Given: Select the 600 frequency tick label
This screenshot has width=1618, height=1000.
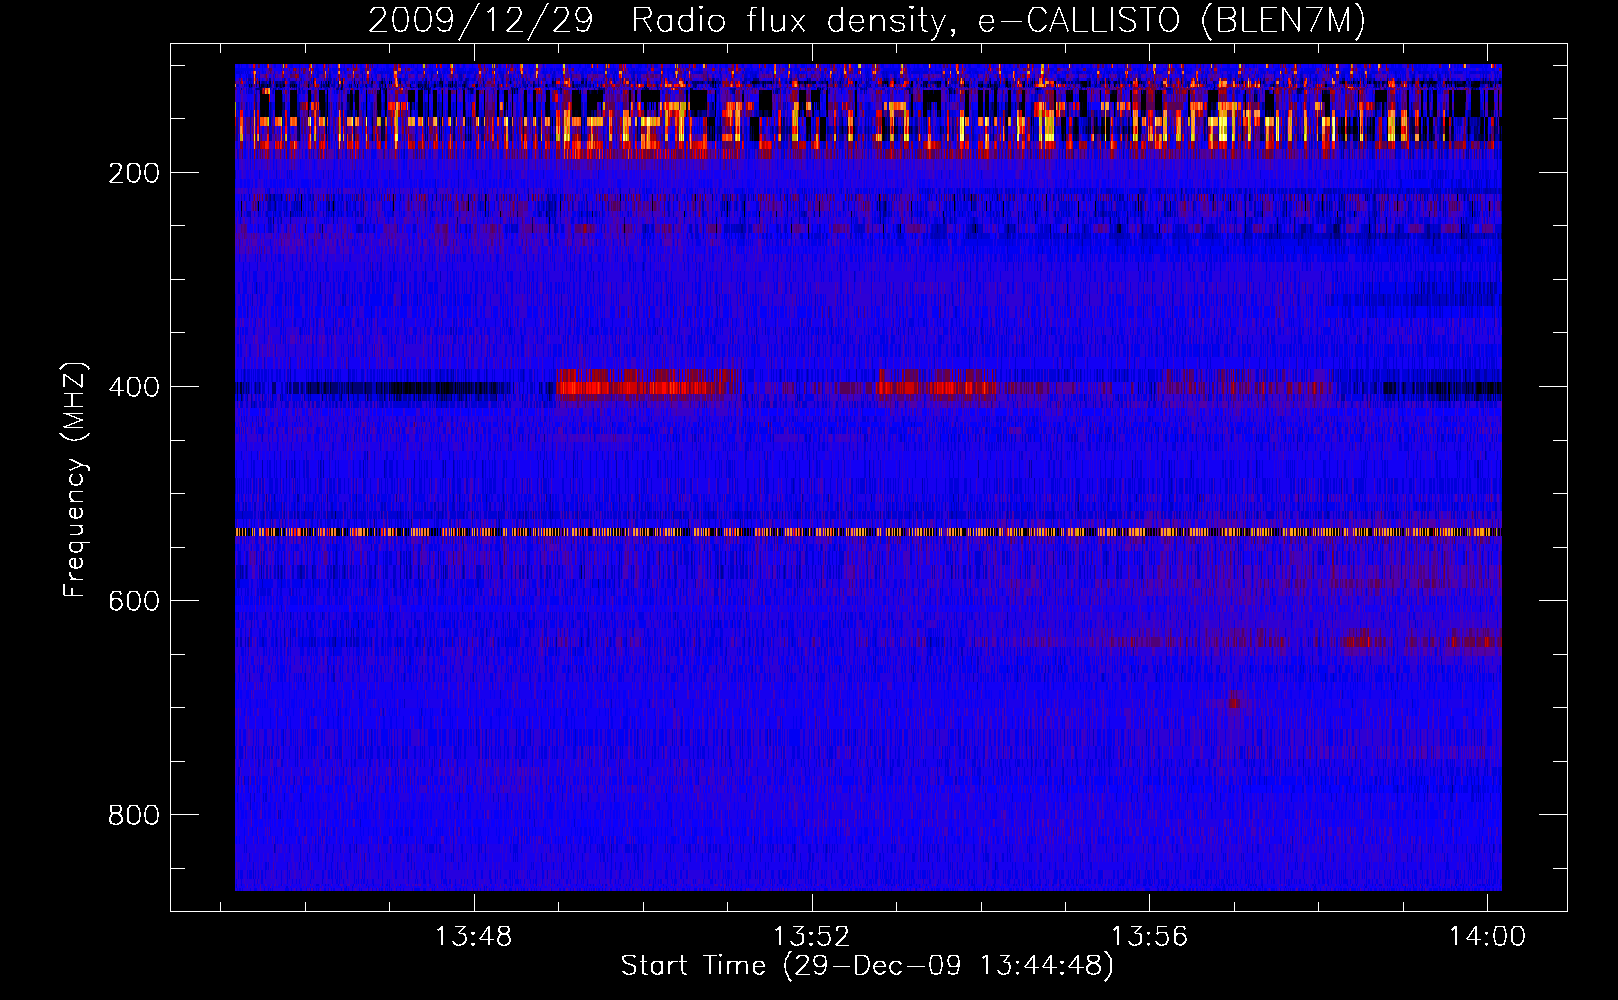Looking at the screenshot, I should pos(134,601).
